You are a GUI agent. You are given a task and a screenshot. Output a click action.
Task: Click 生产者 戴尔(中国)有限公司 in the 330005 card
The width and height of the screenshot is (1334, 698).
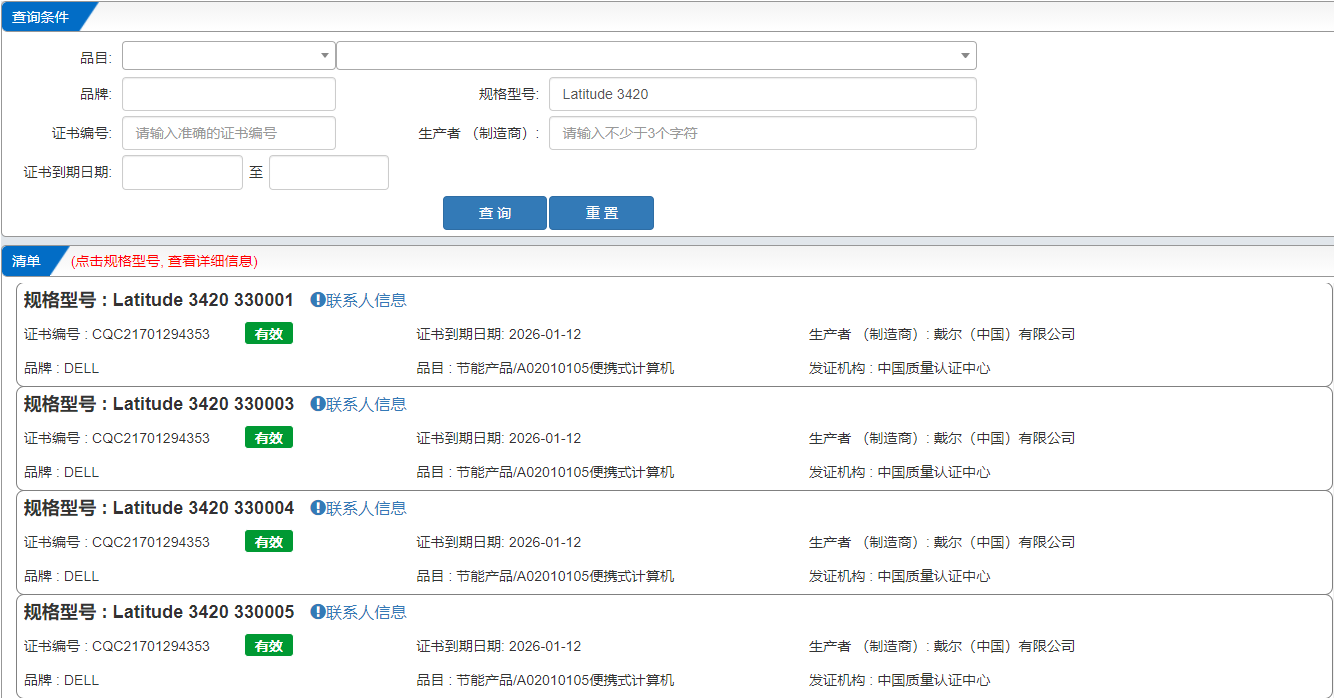942,646
